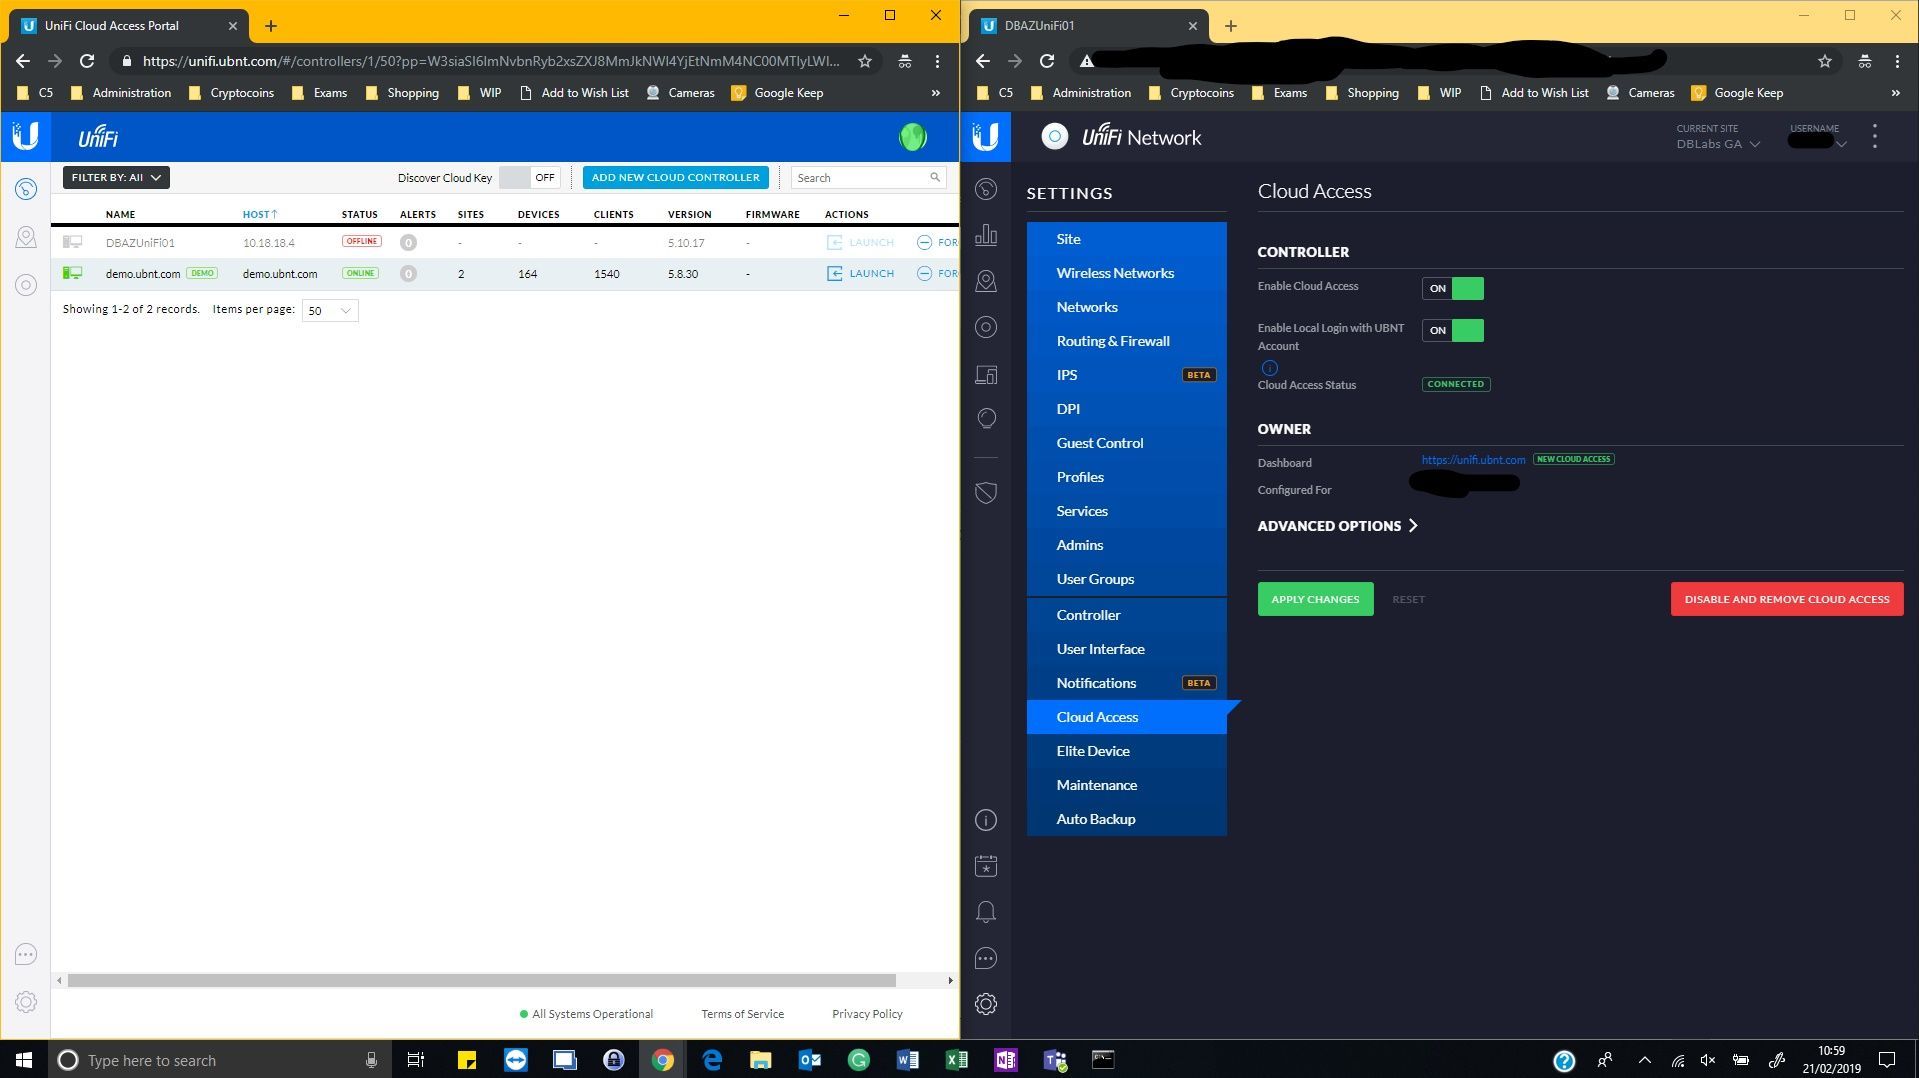Open the Filter By: All dropdown
Viewport: 1919px width, 1078px height.
click(x=116, y=178)
